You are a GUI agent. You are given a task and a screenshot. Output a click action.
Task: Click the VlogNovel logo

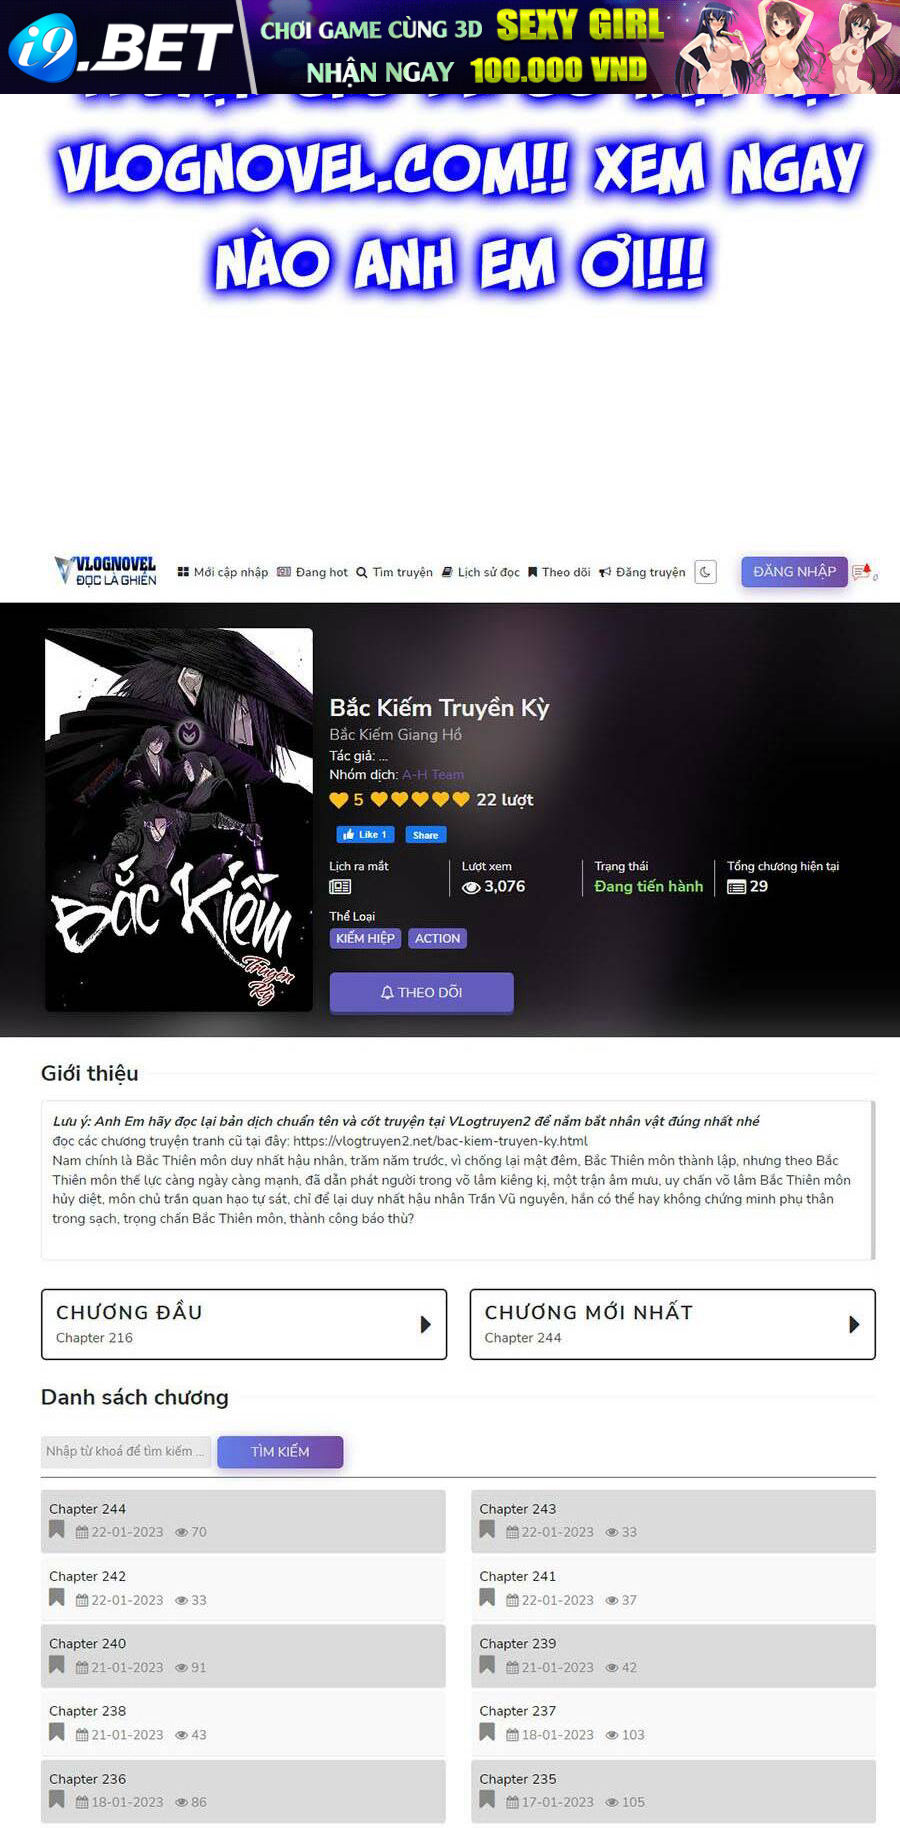click(105, 571)
